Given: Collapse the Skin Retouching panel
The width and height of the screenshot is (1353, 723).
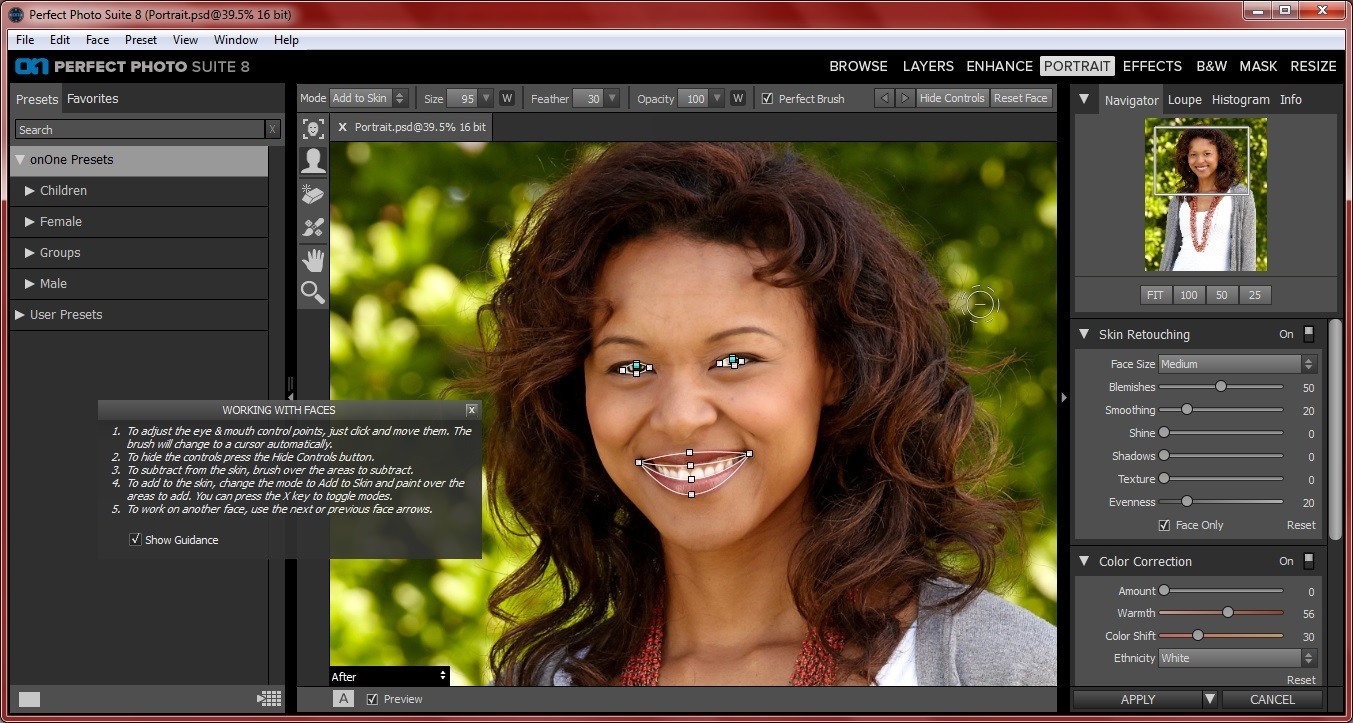Looking at the screenshot, I should pos(1084,334).
